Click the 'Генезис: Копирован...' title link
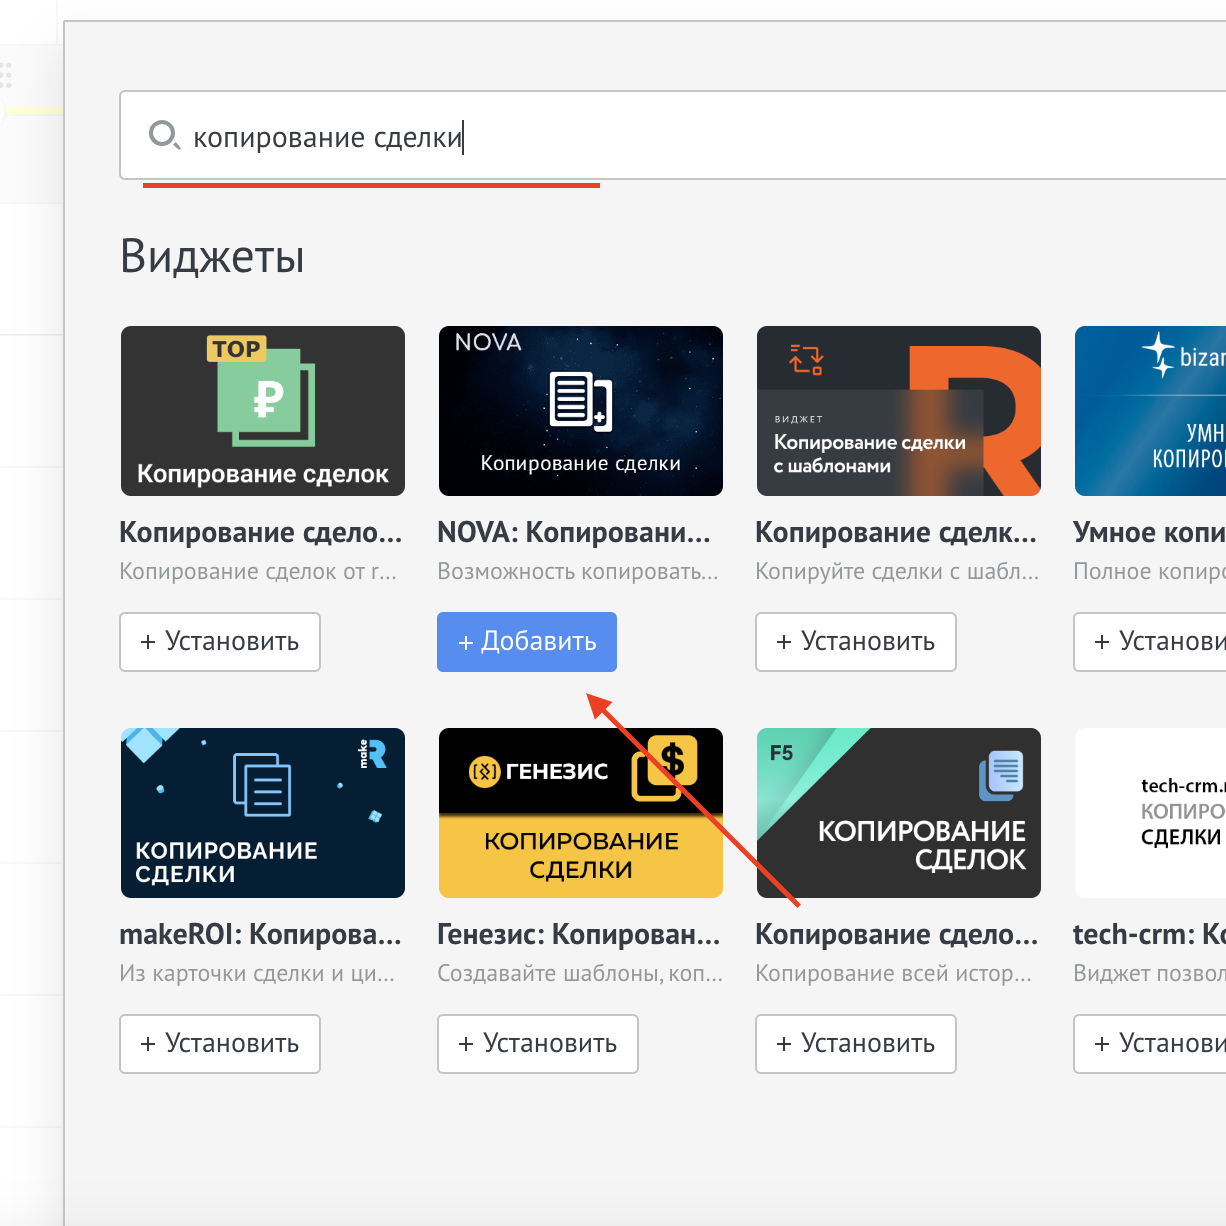 pos(578,935)
